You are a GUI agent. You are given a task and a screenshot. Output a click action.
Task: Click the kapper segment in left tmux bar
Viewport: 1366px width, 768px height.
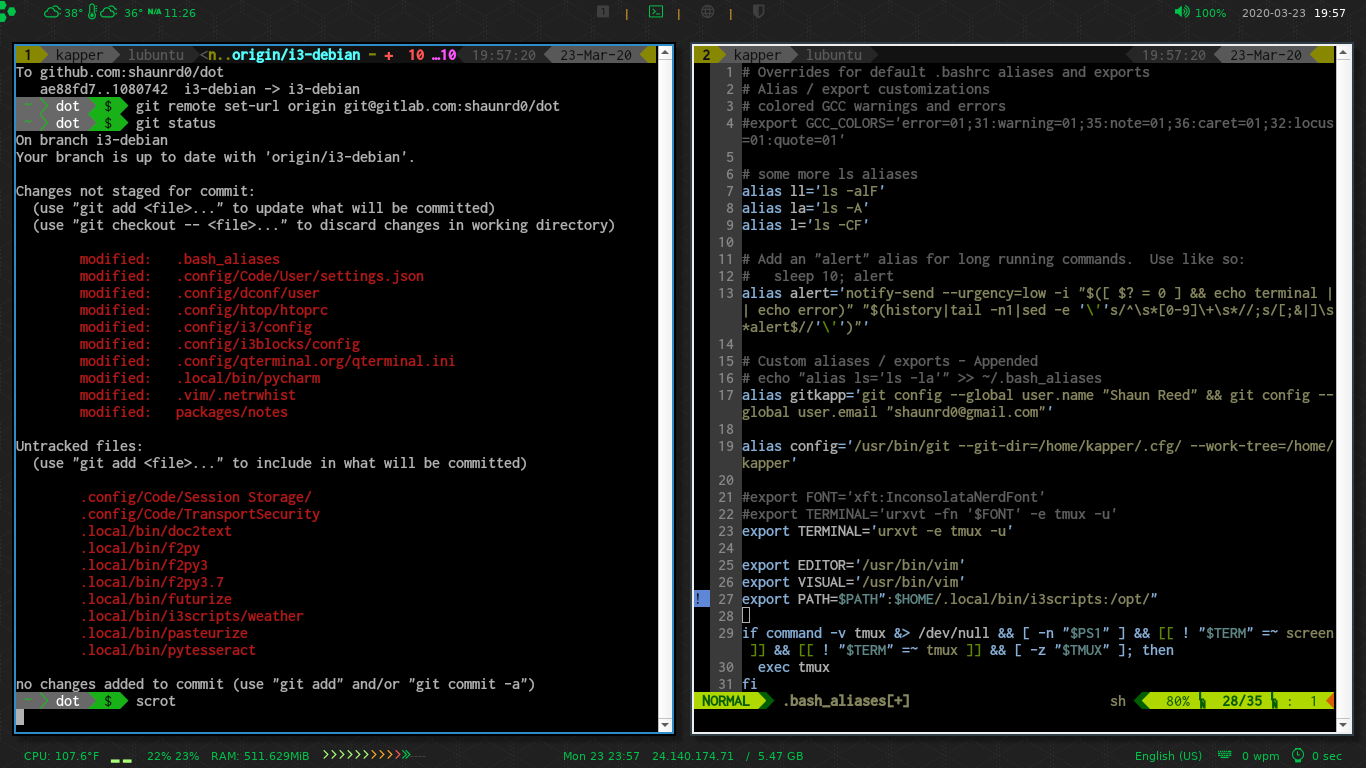coord(80,55)
